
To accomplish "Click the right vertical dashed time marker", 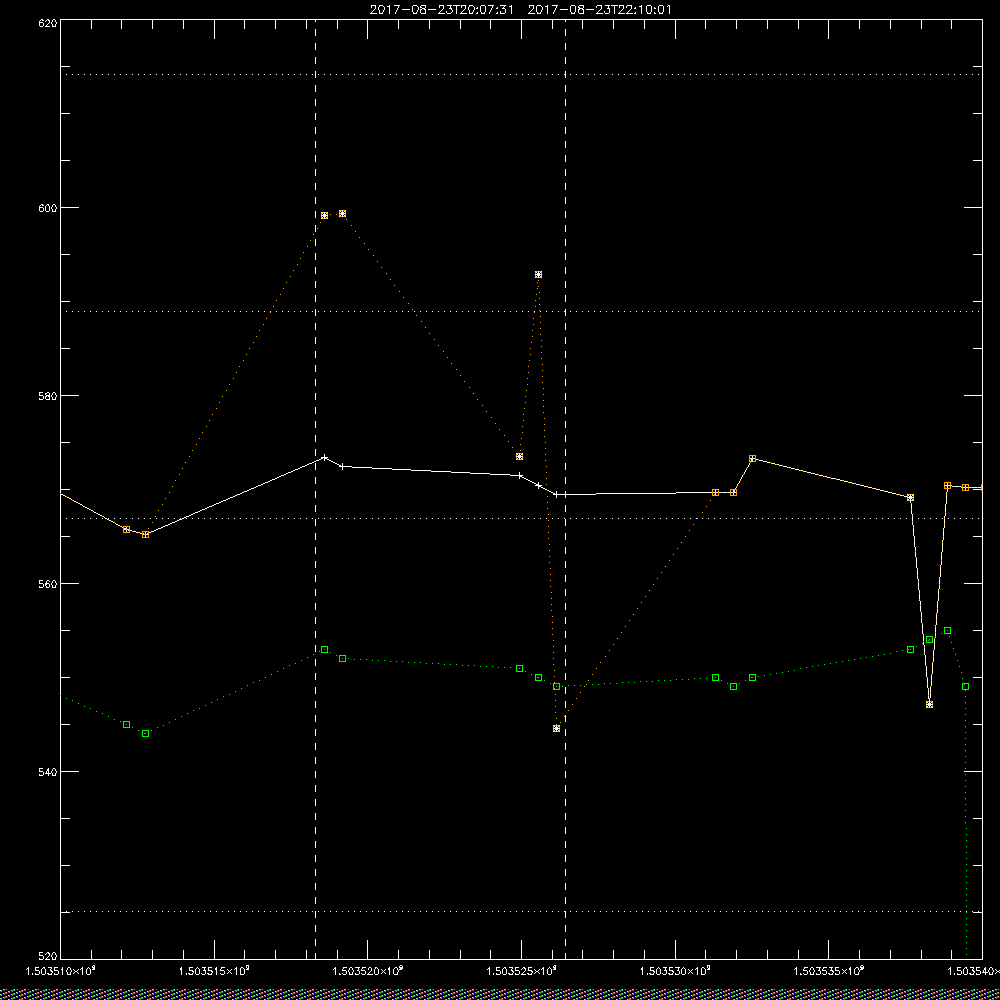I will pyautogui.click(x=566, y=489).
